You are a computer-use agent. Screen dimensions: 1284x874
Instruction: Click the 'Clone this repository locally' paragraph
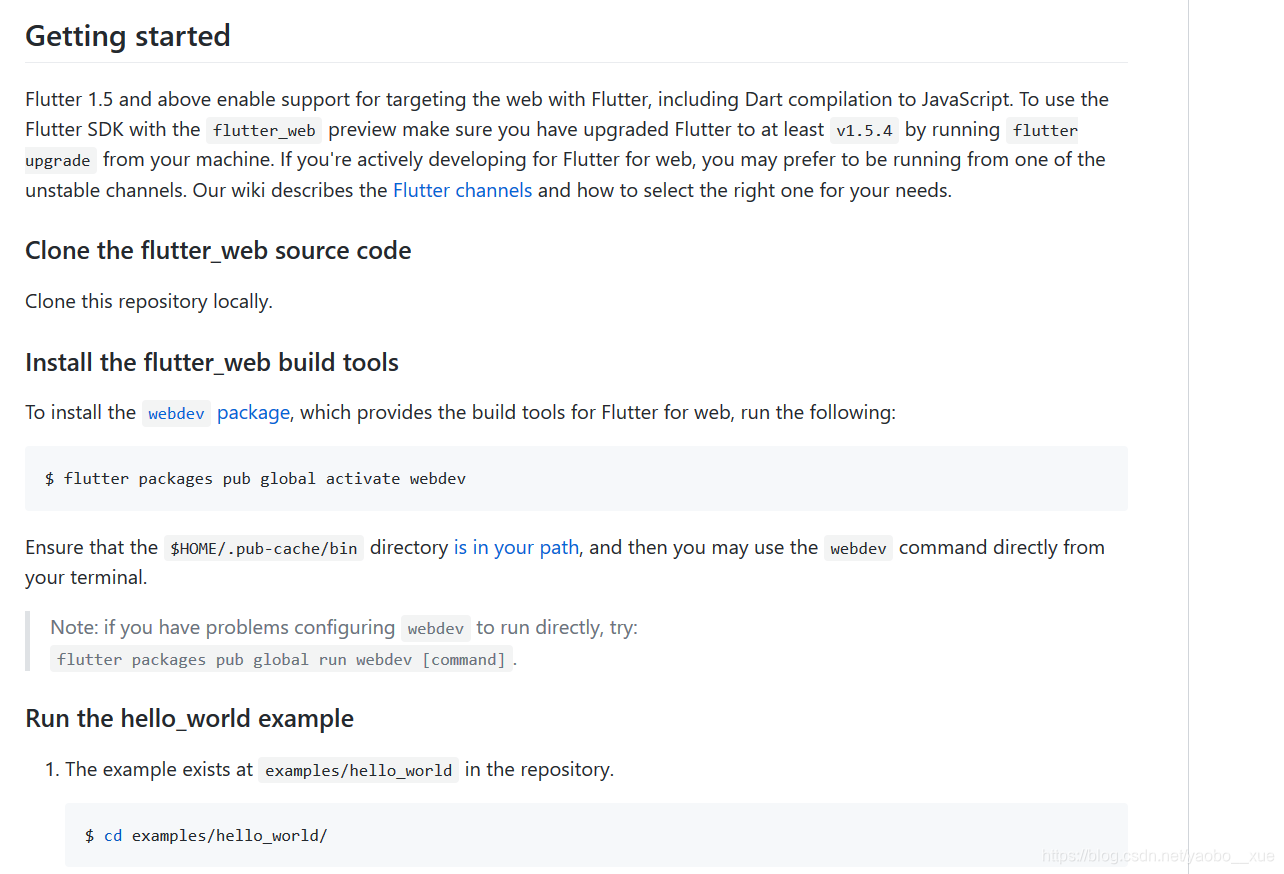tap(149, 301)
